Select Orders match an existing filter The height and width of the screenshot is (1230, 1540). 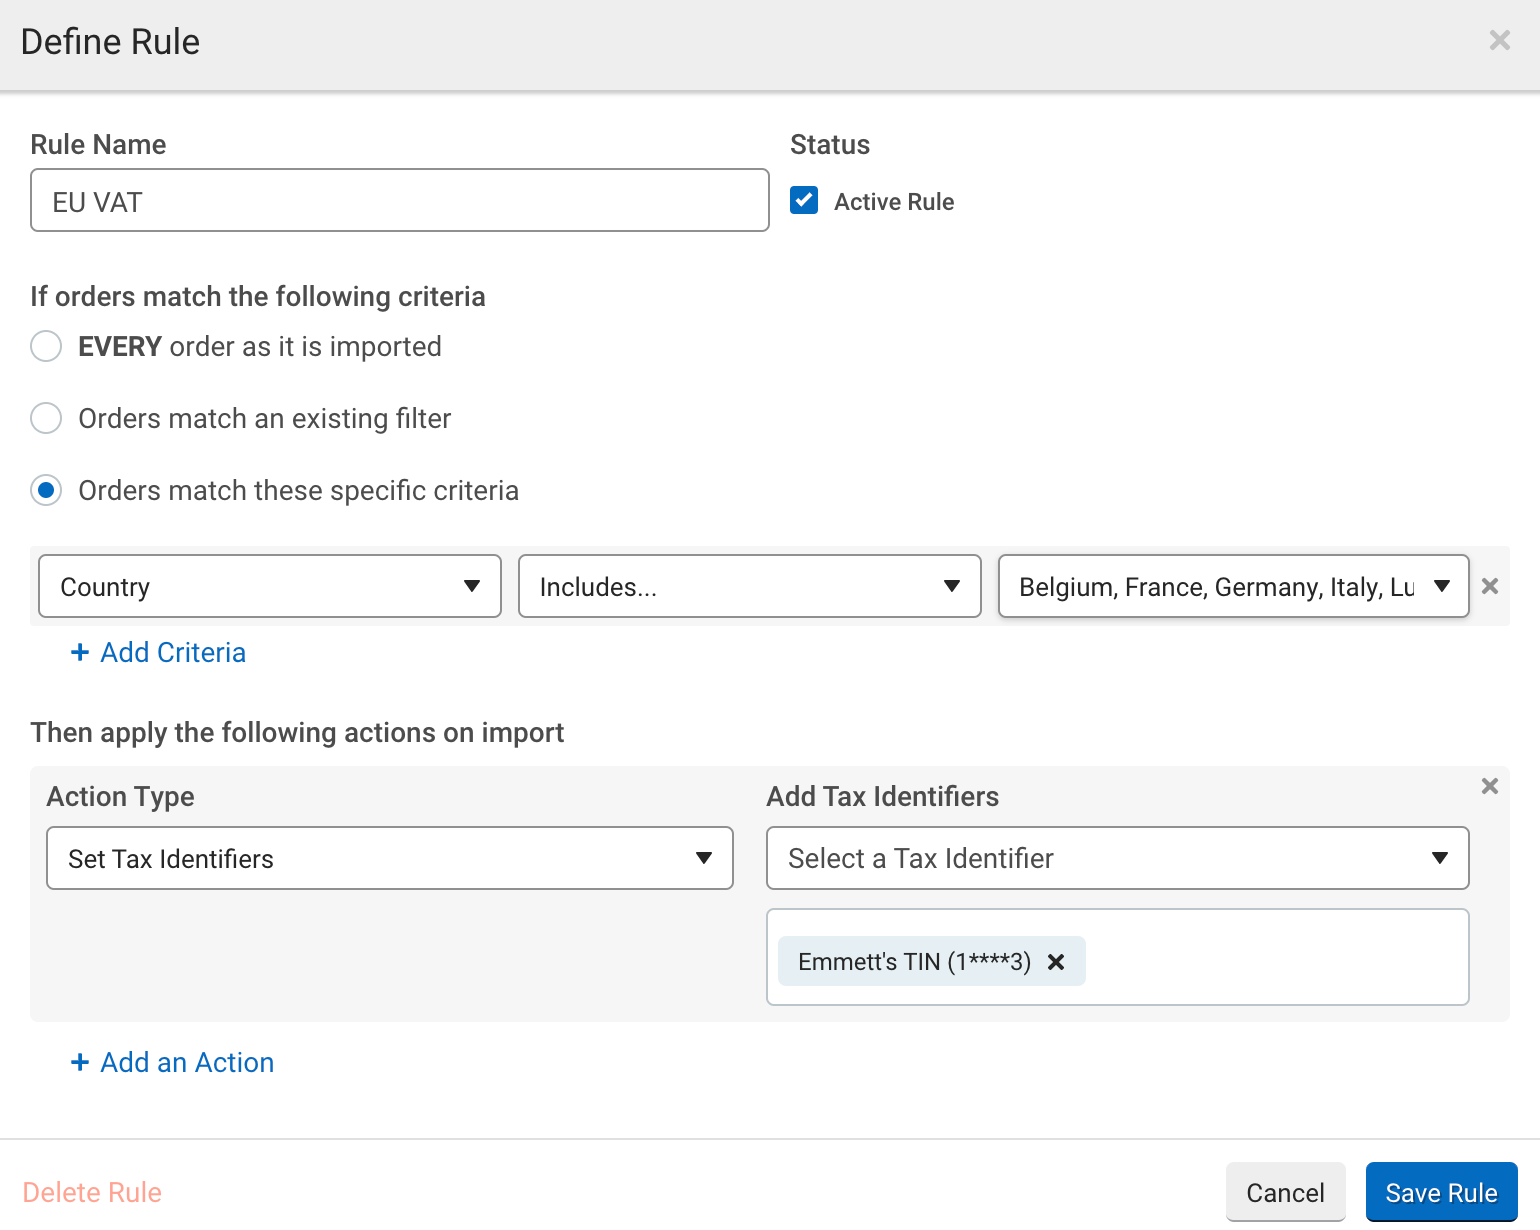pyautogui.click(x=46, y=418)
